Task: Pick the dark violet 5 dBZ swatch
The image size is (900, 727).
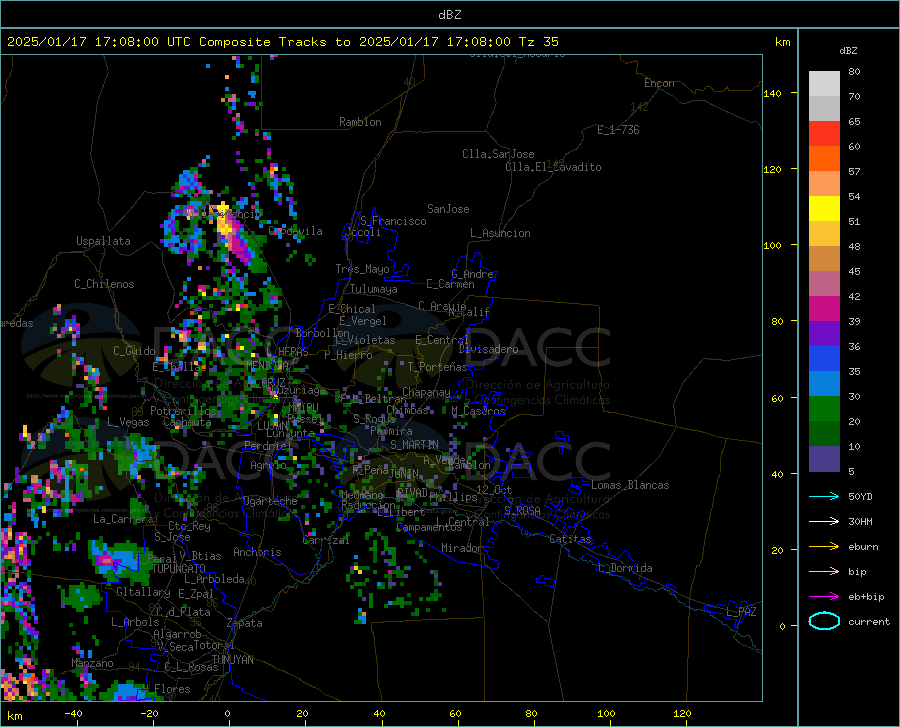Action: (x=824, y=459)
